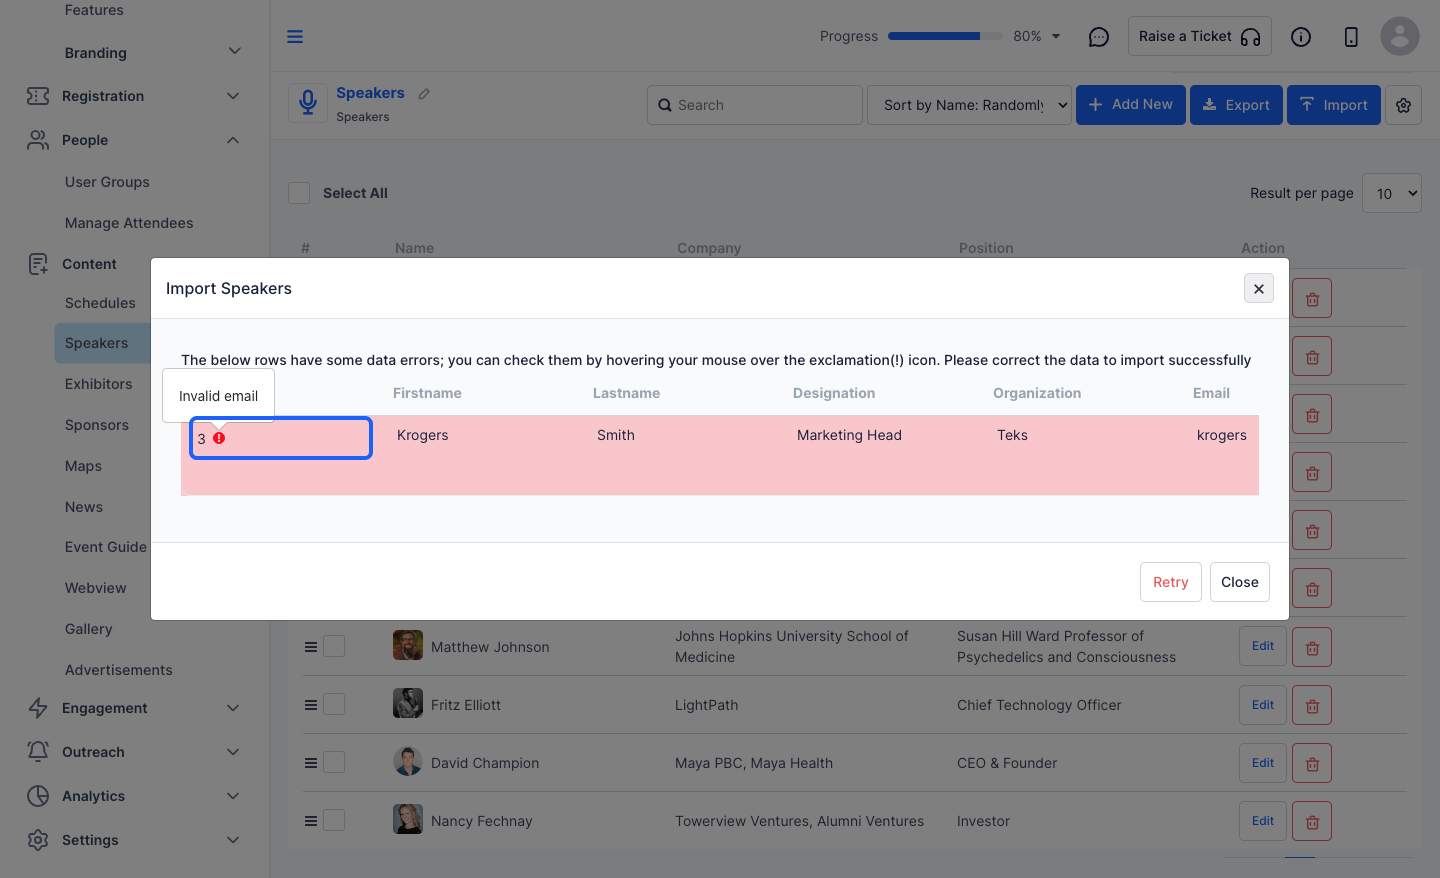This screenshot has height=878, width=1440.
Task: Click Add New speaker button
Action: pos(1131,105)
